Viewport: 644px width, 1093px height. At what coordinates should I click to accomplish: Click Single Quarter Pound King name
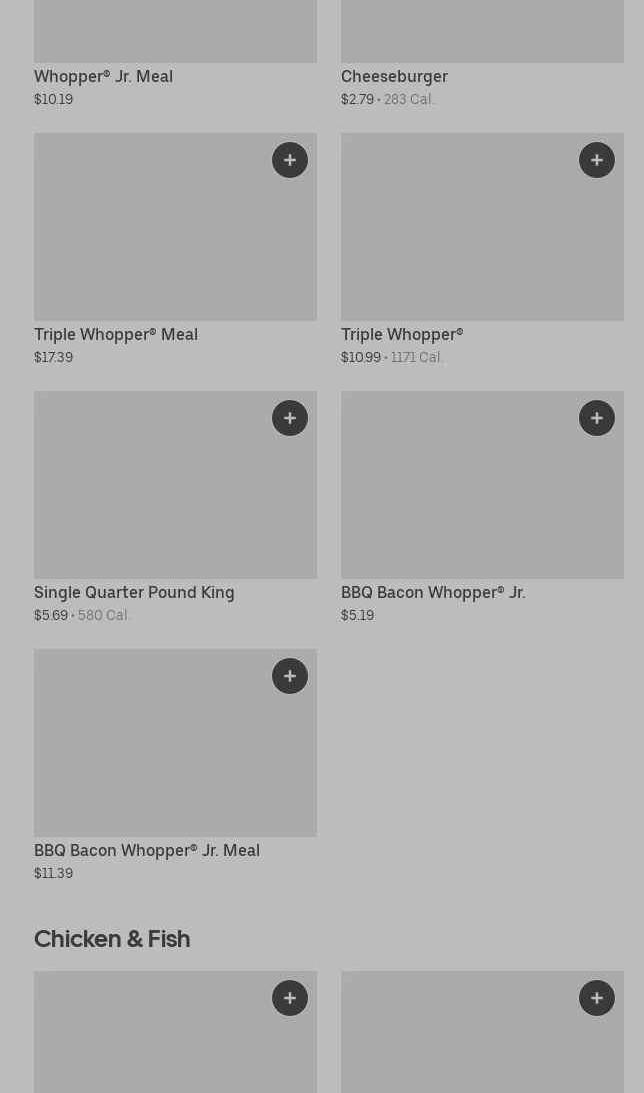(x=135, y=593)
